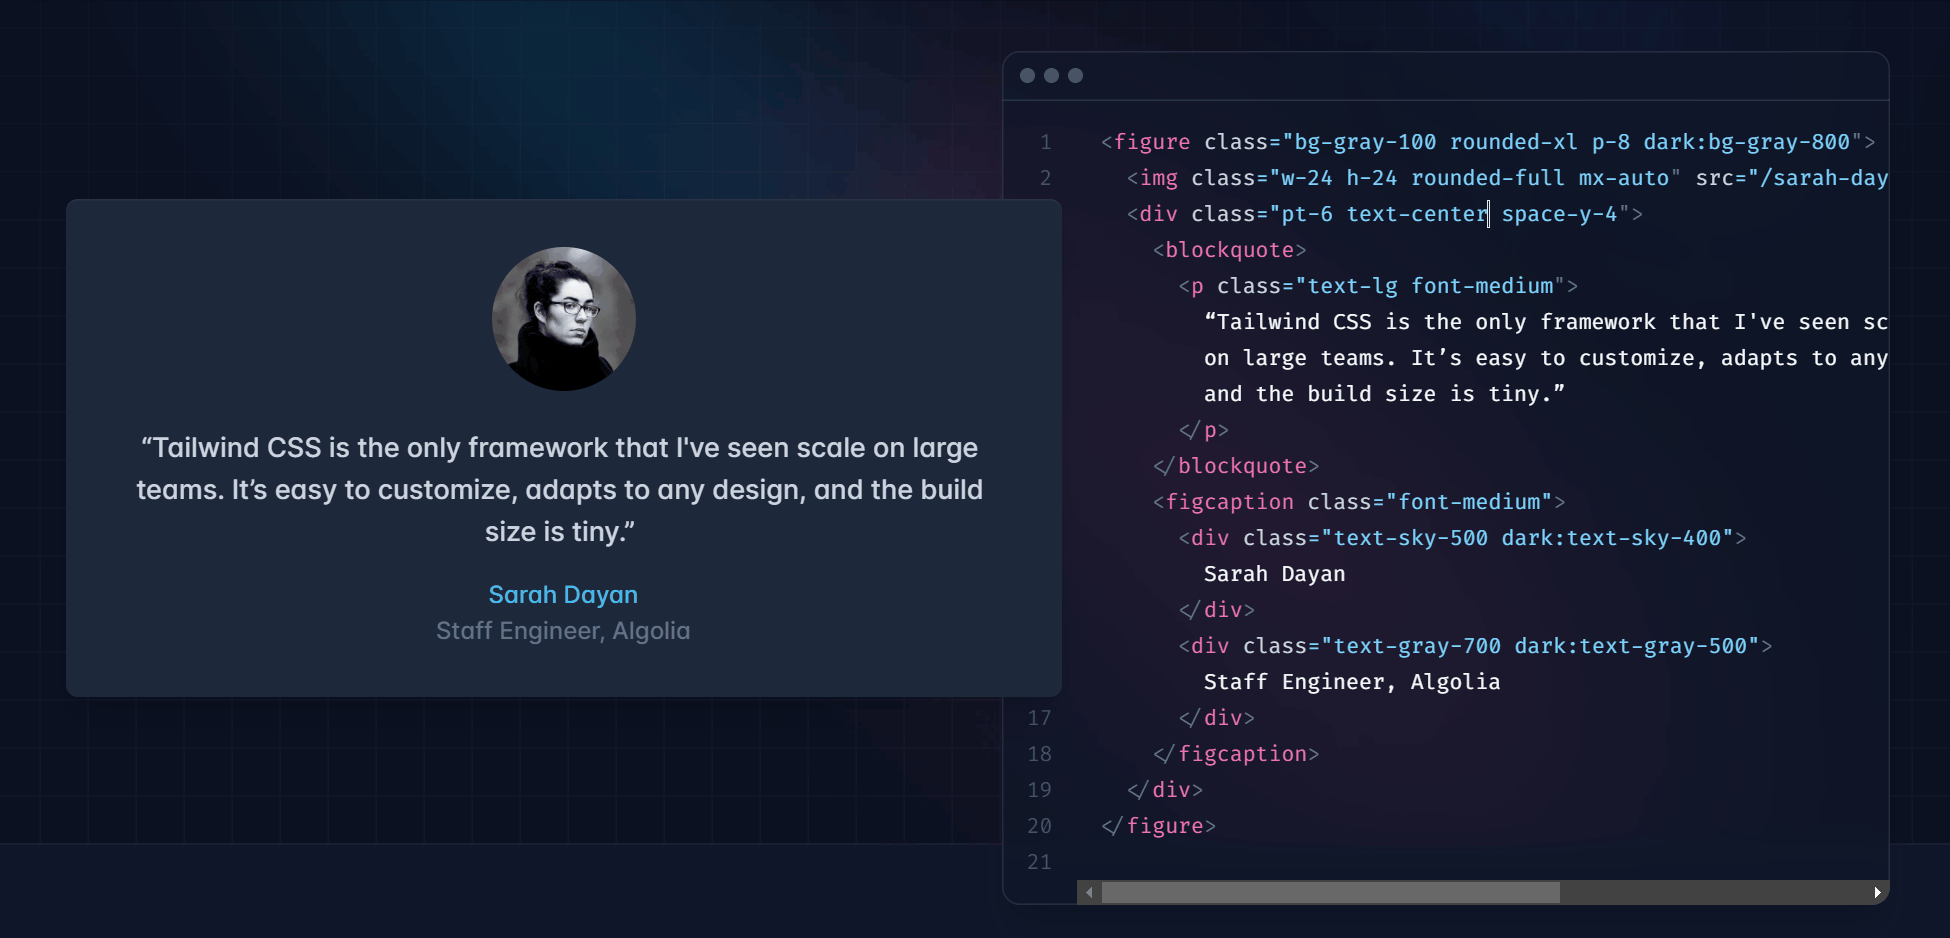The width and height of the screenshot is (1950, 938).
Task: Click the code line 'and the build size is tiny.'
Action: coord(1384,394)
